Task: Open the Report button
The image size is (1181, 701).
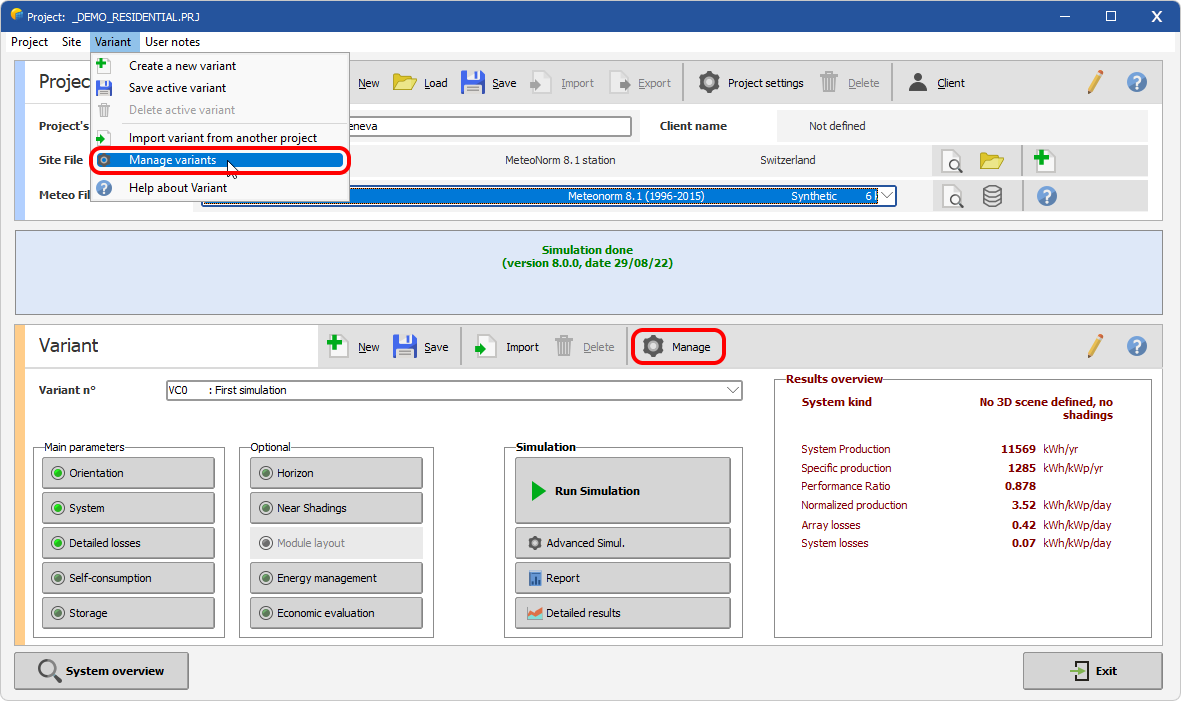Action: (623, 578)
